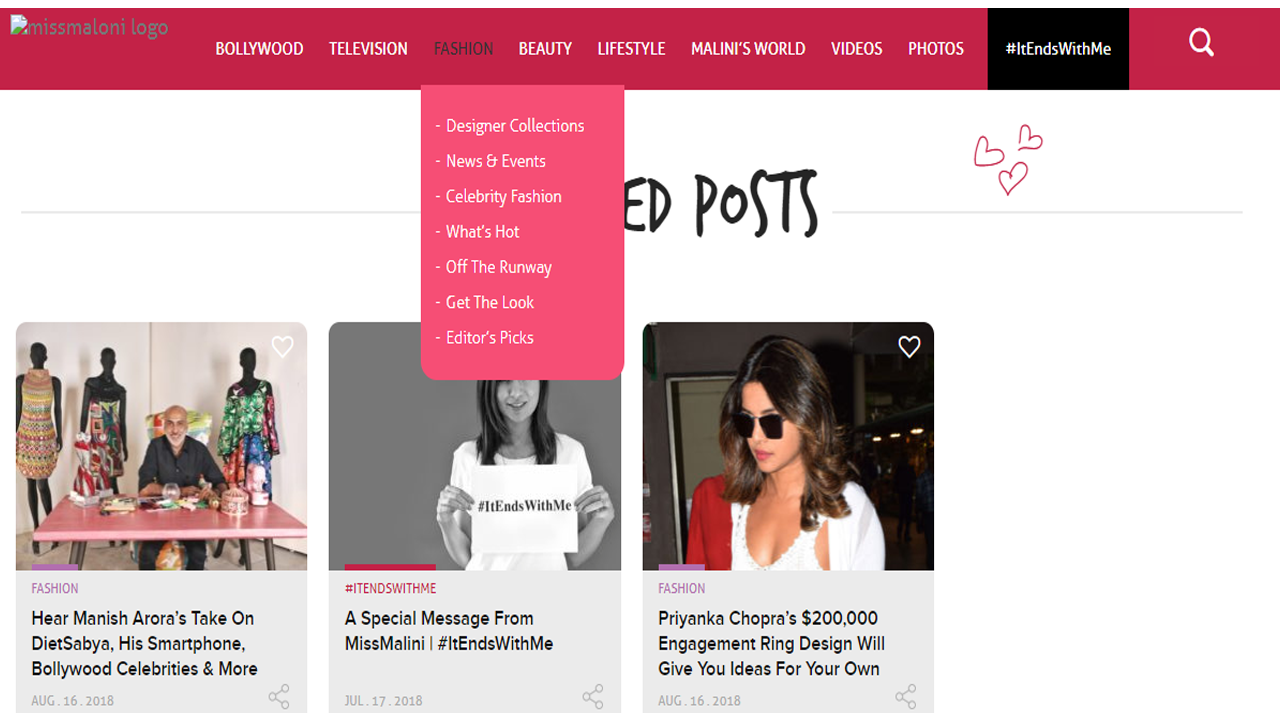Share the Manish Arora article
Image resolution: width=1280 pixels, height=720 pixels.
pyautogui.click(x=279, y=697)
